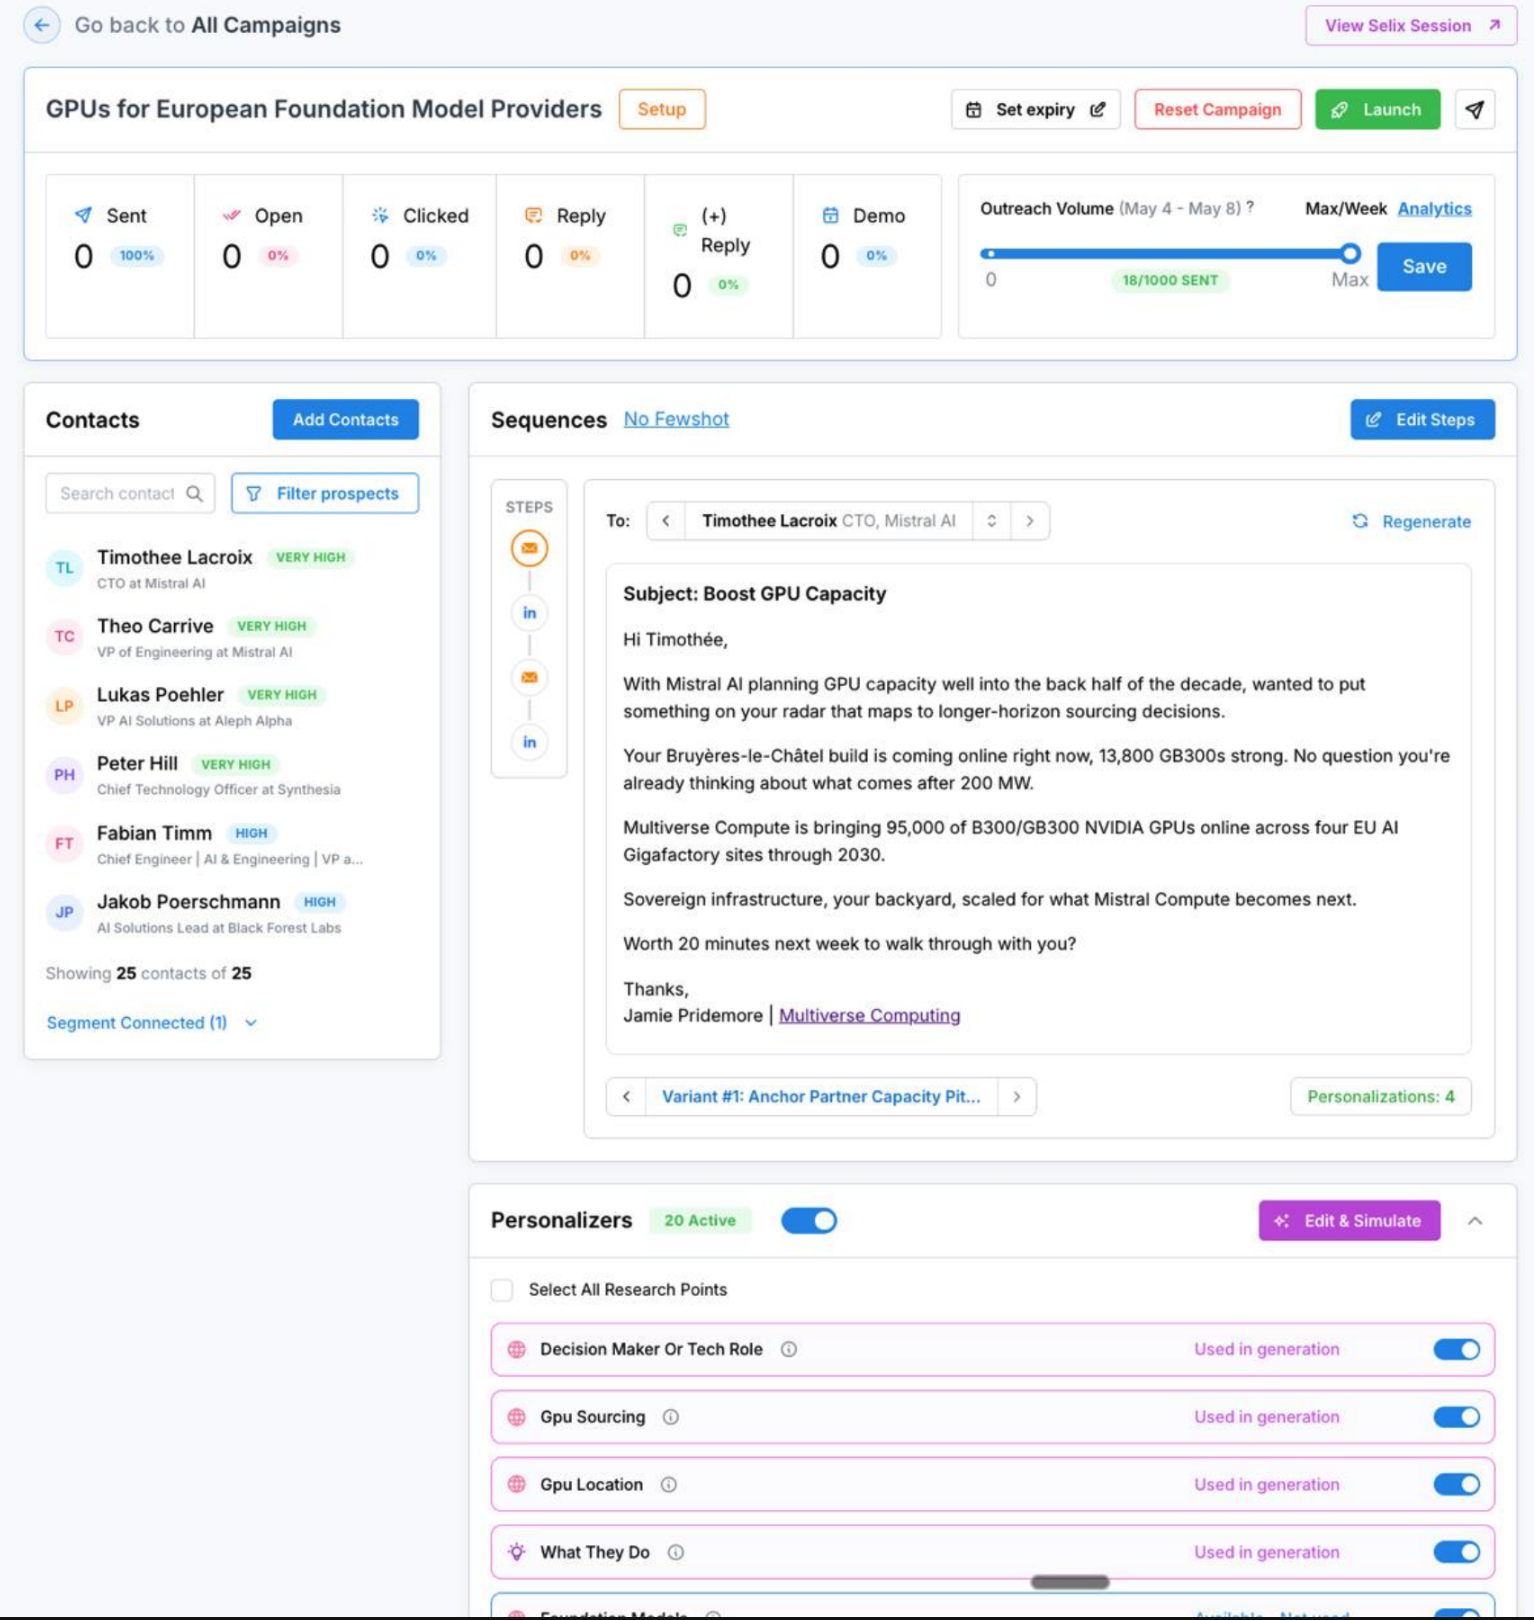
Task: Select the first LinkedIn step icon
Action: [529, 613]
